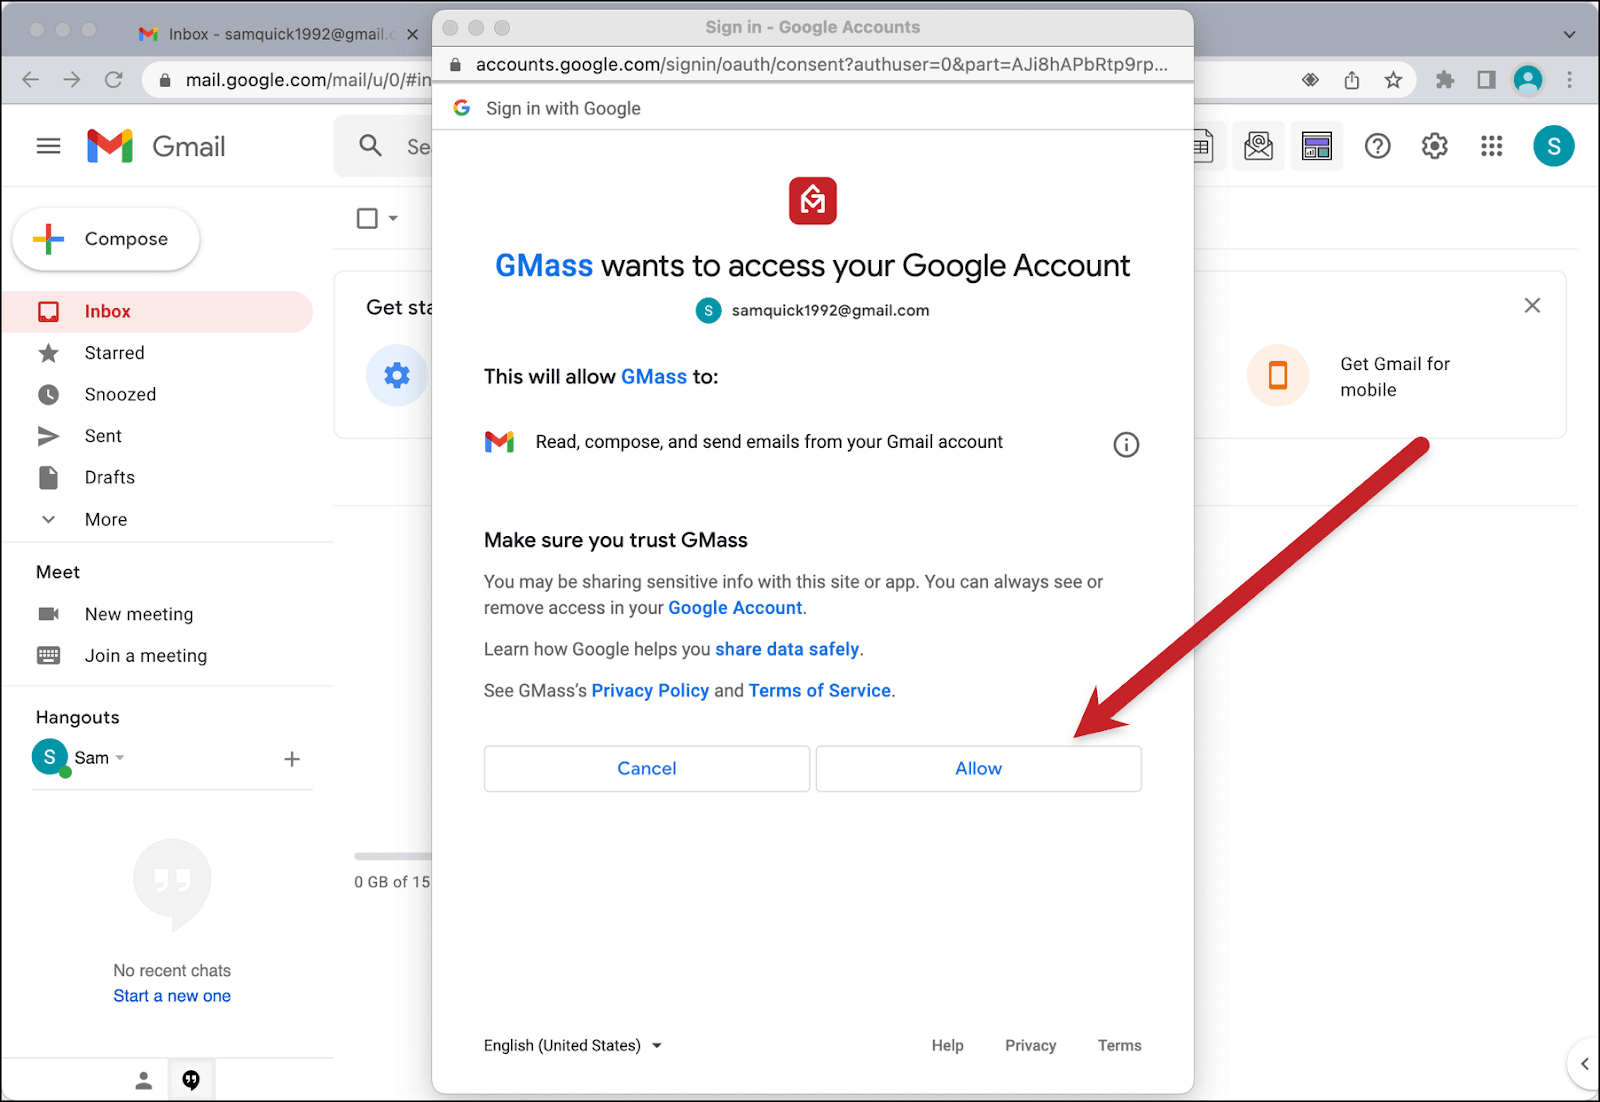Screen dimensions: 1600x1102
Task: Click Start a new one chat link
Action: 172,996
